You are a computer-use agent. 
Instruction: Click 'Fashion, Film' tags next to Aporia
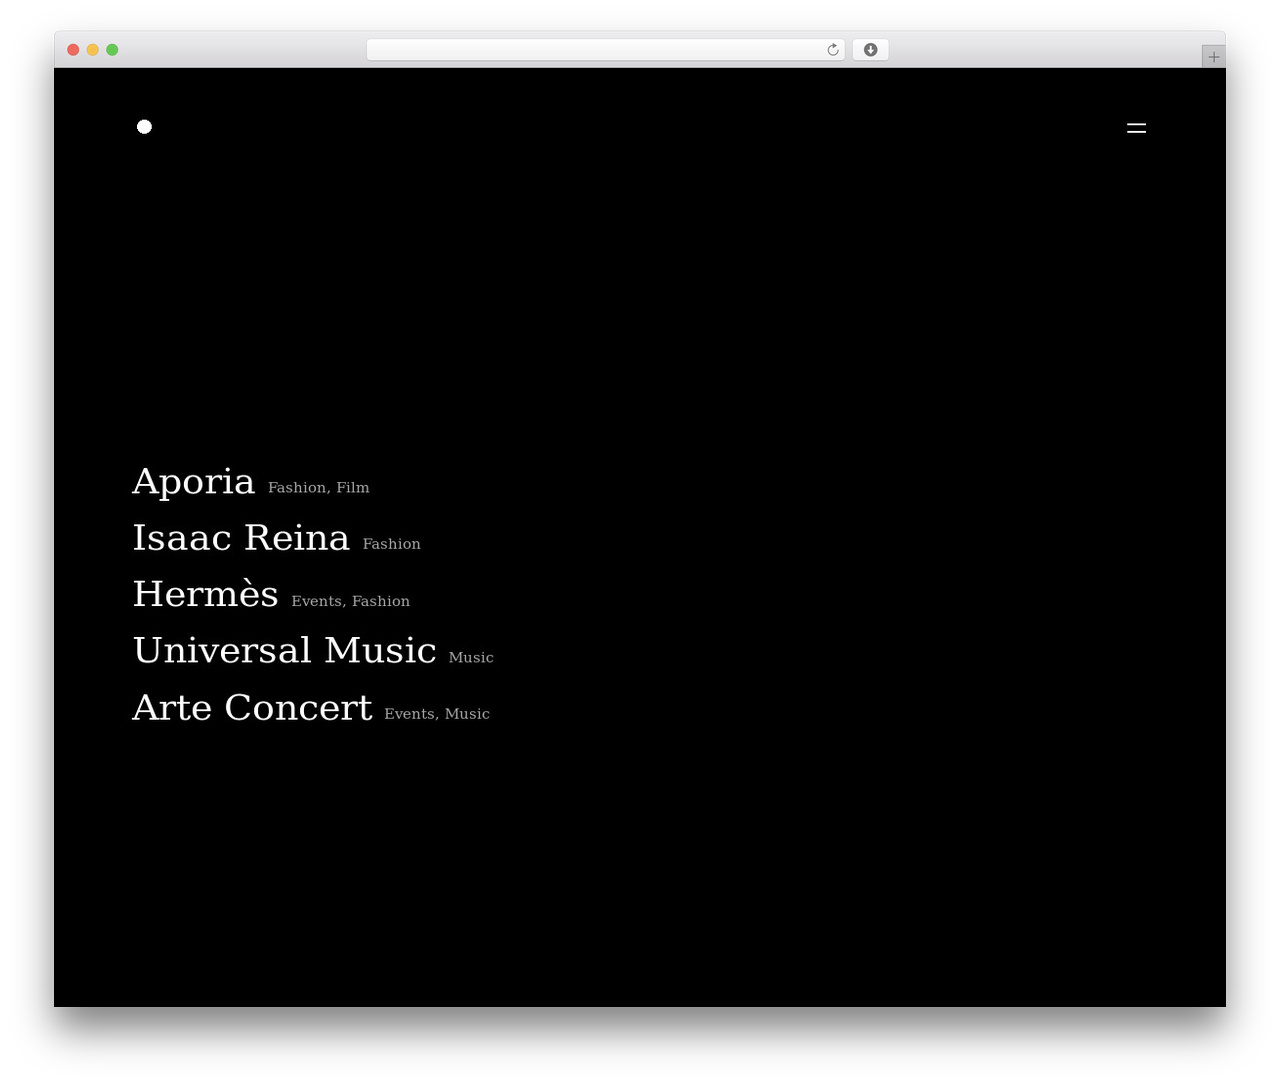[x=319, y=488]
